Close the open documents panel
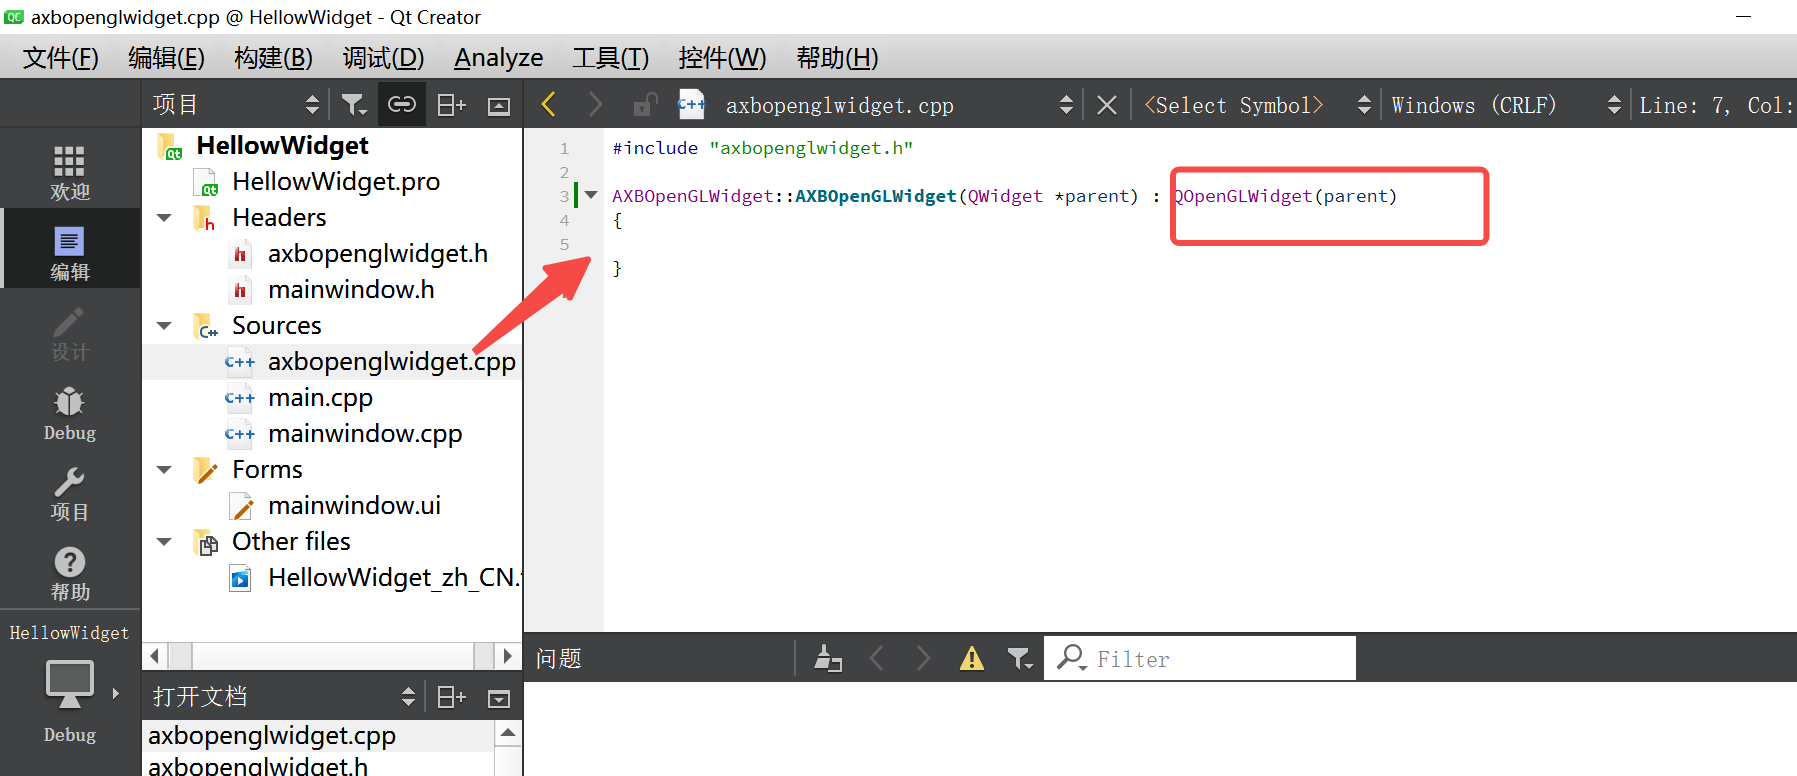This screenshot has width=1797, height=776. (499, 697)
